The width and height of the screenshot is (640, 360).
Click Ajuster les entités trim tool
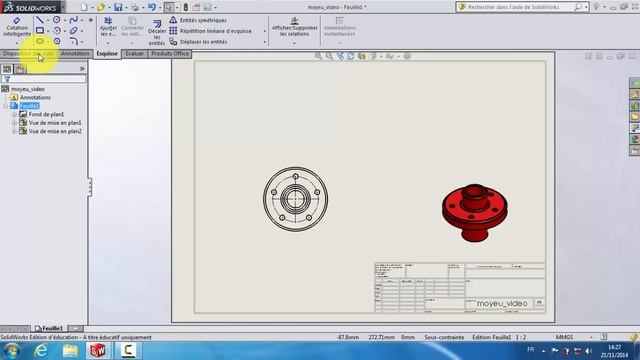108,27
